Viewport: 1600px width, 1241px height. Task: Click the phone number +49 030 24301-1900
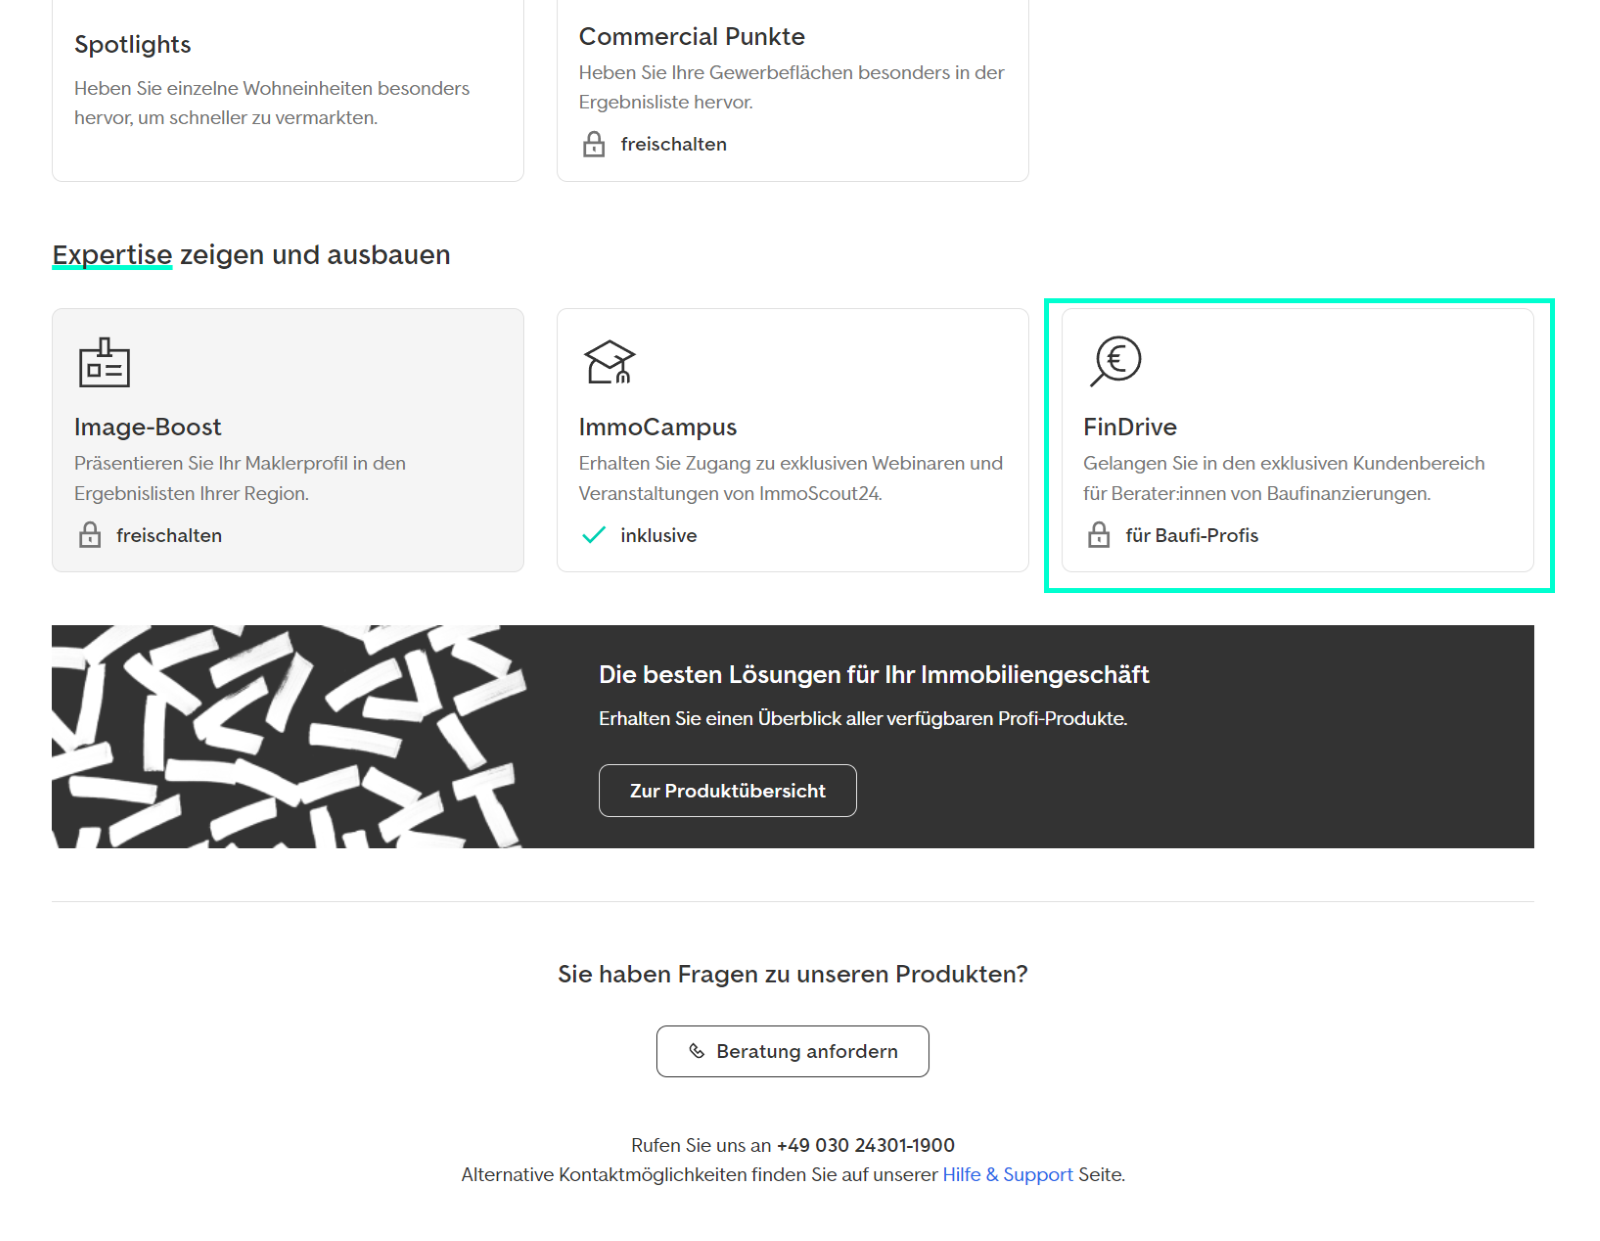click(865, 1145)
